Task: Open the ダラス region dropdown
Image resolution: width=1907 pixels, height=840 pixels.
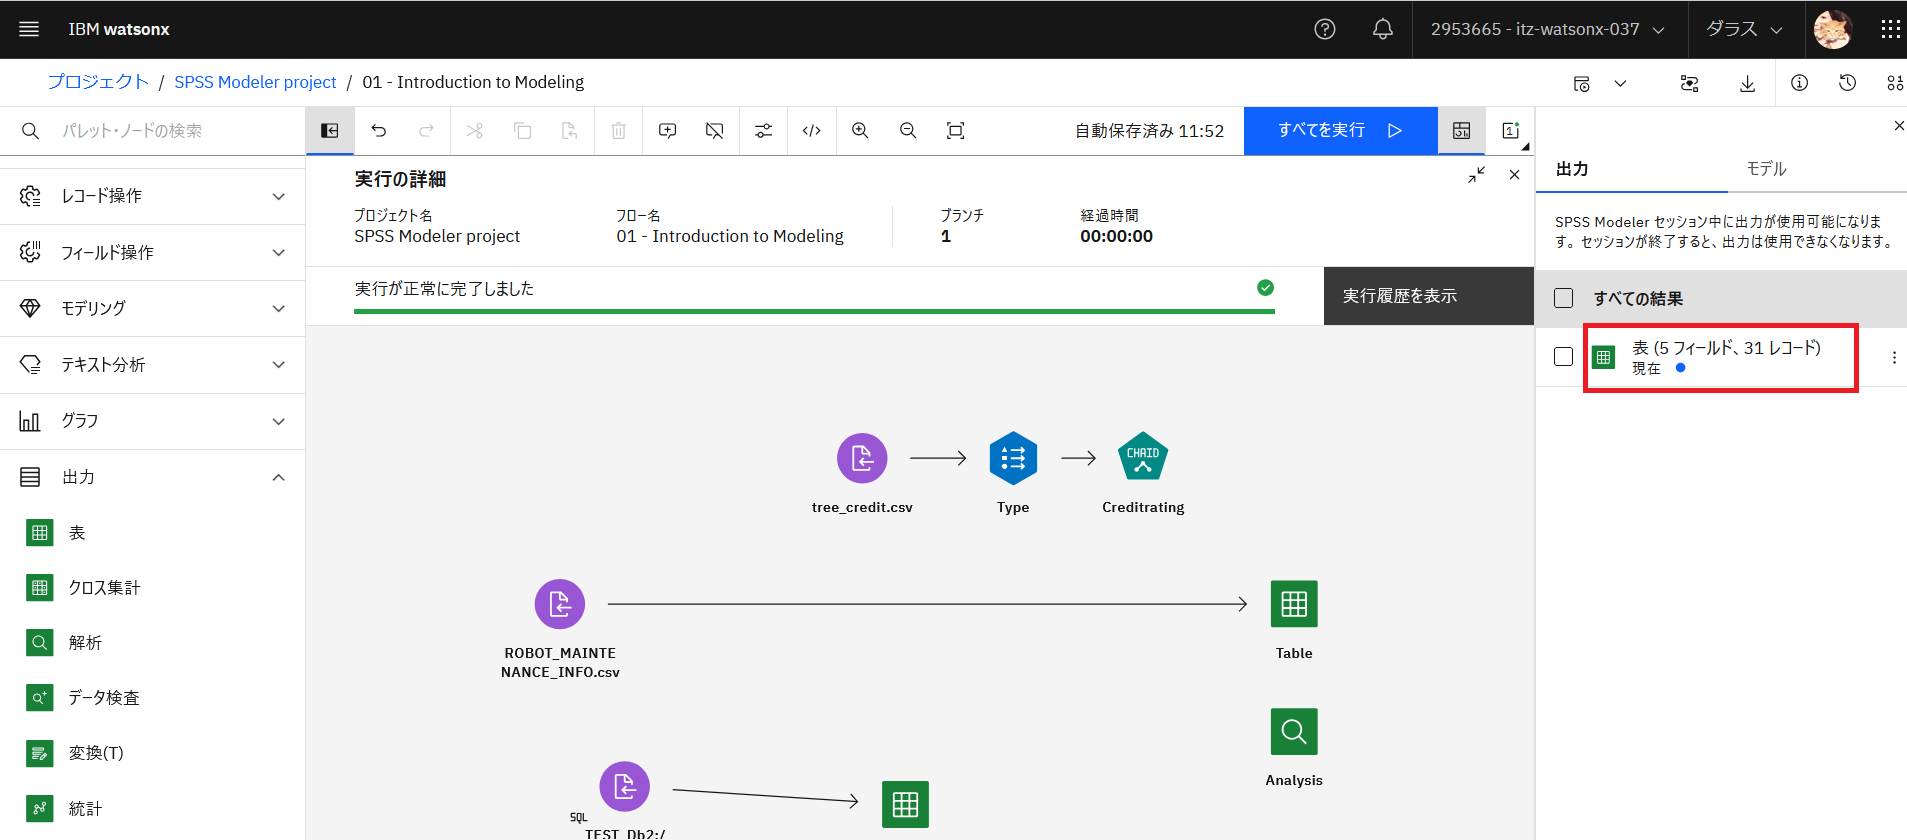Action: [1745, 29]
